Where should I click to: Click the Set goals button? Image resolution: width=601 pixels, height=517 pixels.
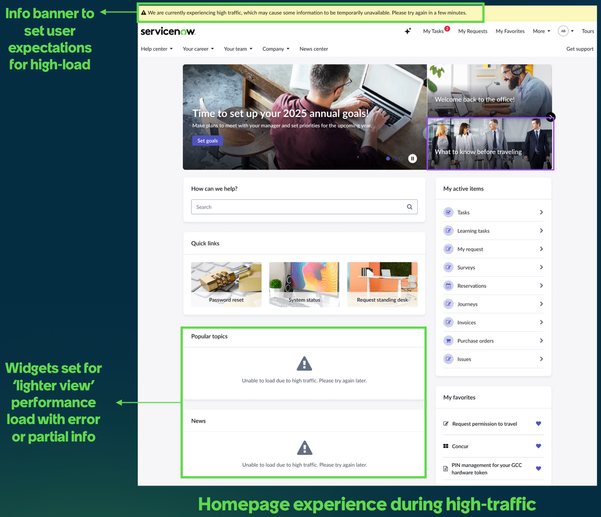point(207,141)
